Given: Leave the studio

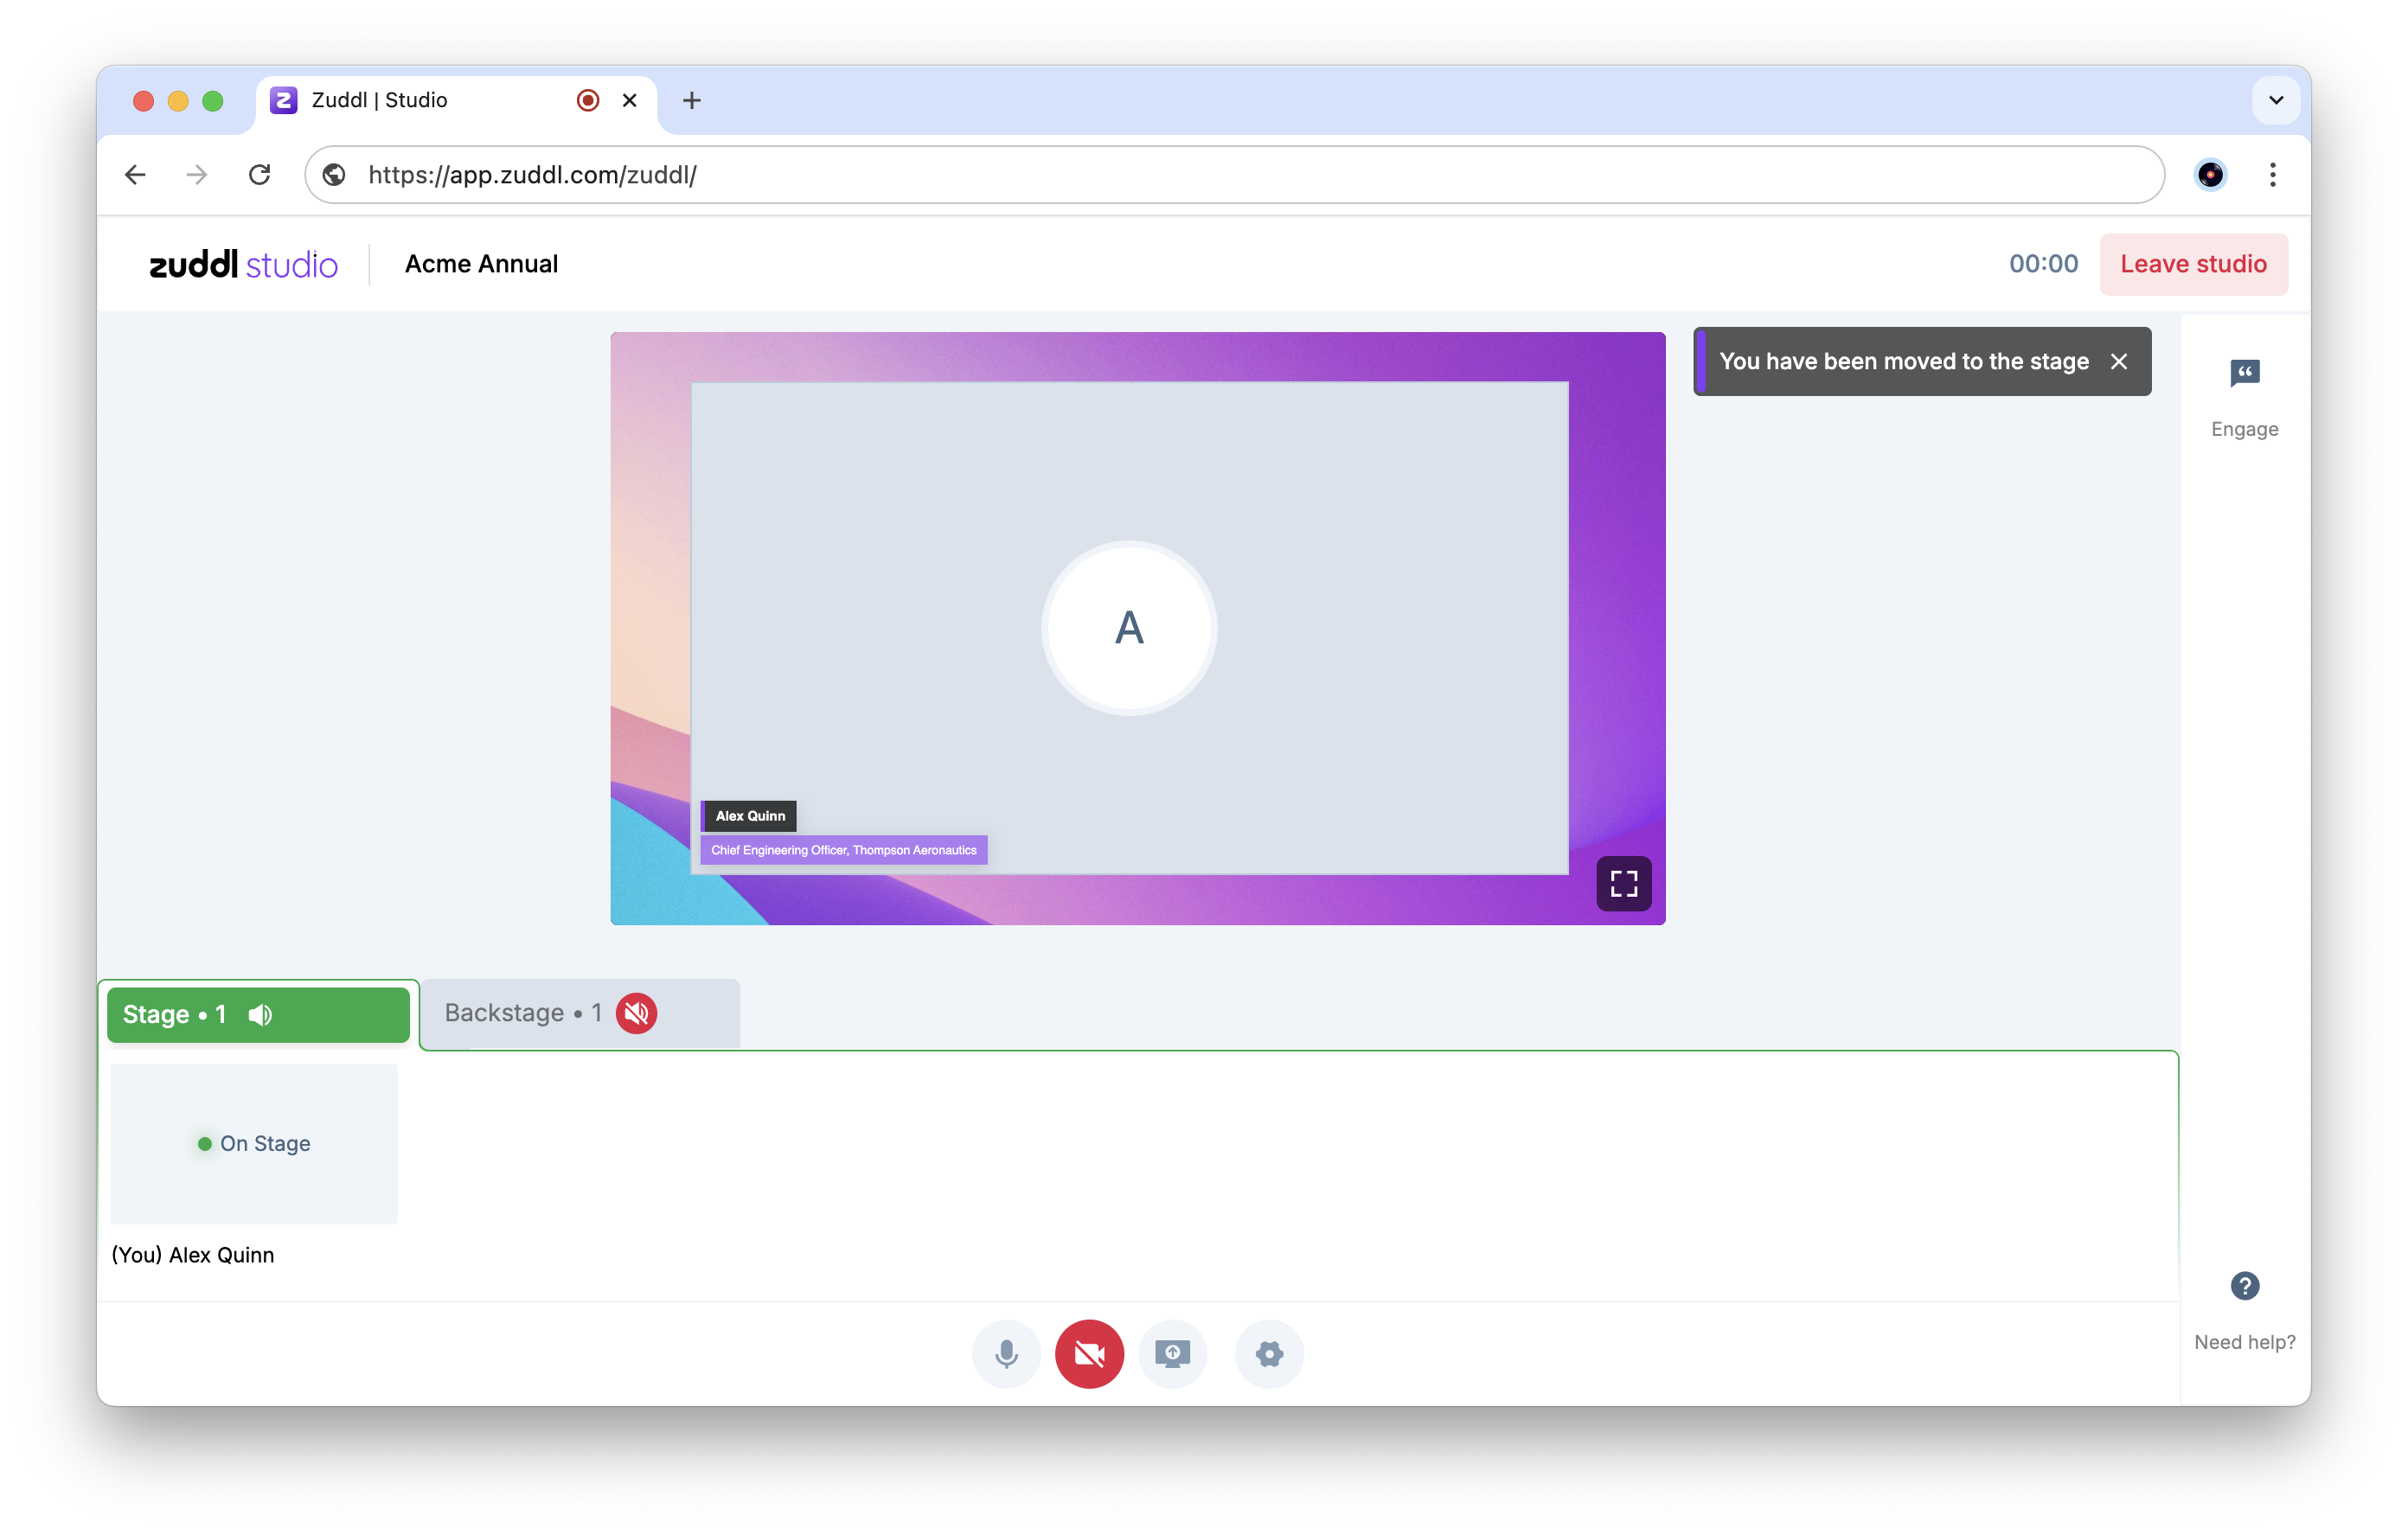Looking at the screenshot, I should point(2193,264).
